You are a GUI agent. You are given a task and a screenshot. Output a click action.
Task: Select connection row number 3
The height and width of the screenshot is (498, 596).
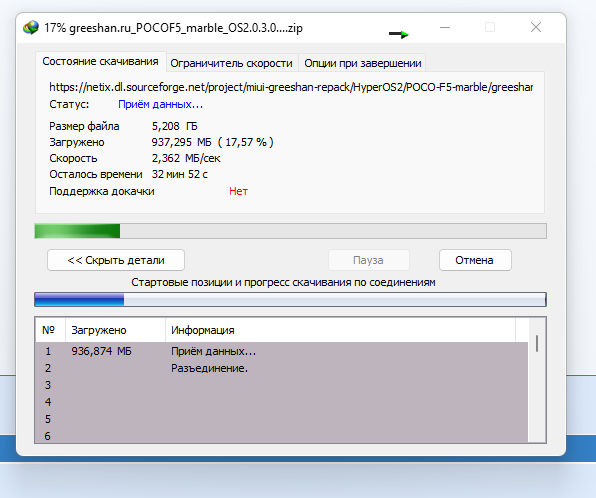(x=282, y=385)
